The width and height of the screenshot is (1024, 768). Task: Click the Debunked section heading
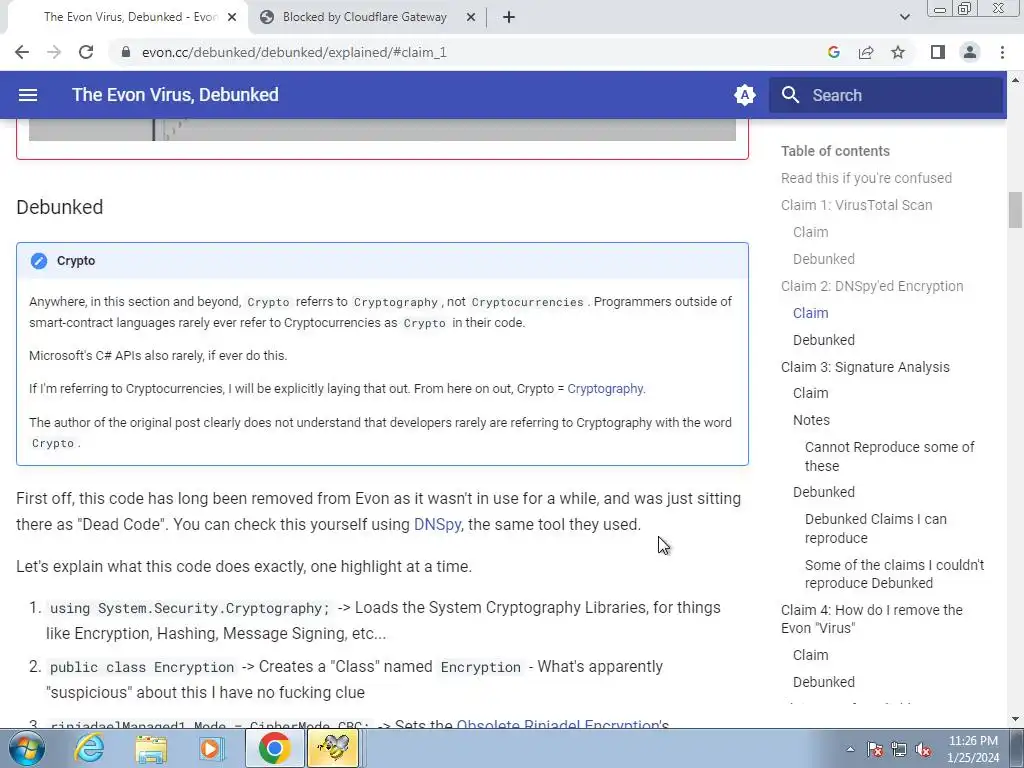point(60,208)
